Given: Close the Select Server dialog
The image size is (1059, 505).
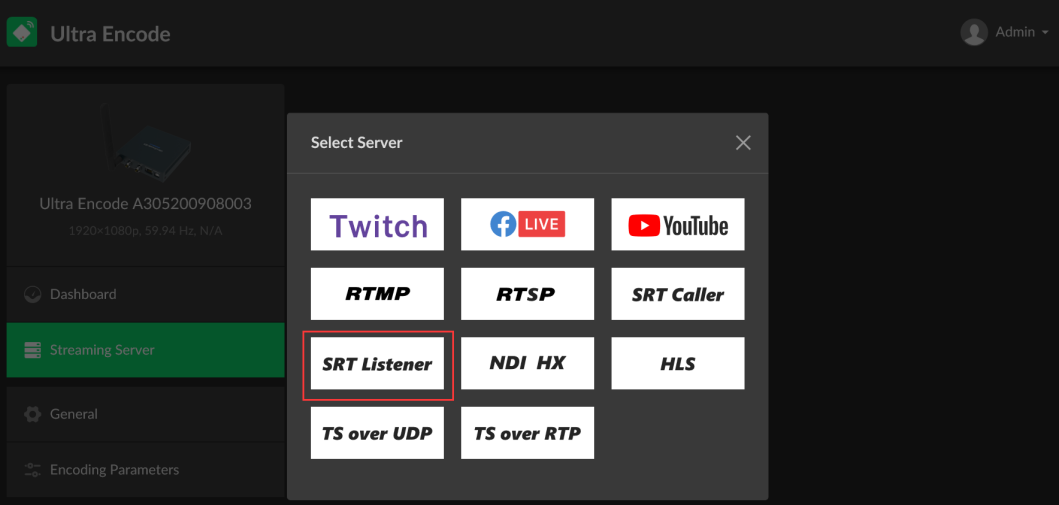Looking at the screenshot, I should click(743, 142).
